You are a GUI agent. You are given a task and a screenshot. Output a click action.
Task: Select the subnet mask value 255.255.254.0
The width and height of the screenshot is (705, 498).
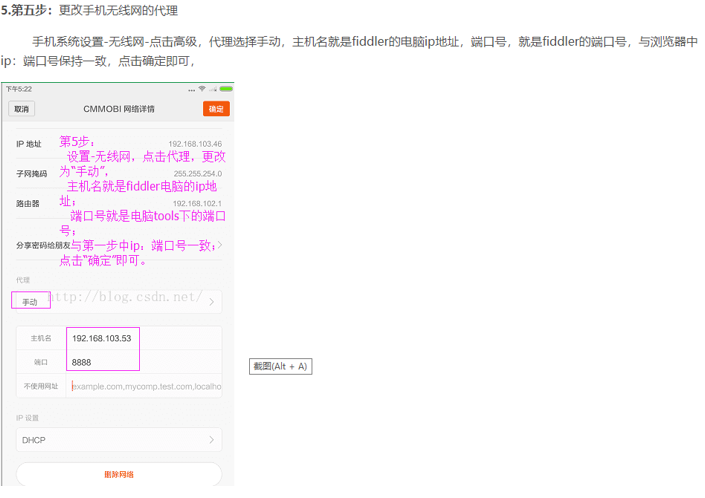coord(198,173)
